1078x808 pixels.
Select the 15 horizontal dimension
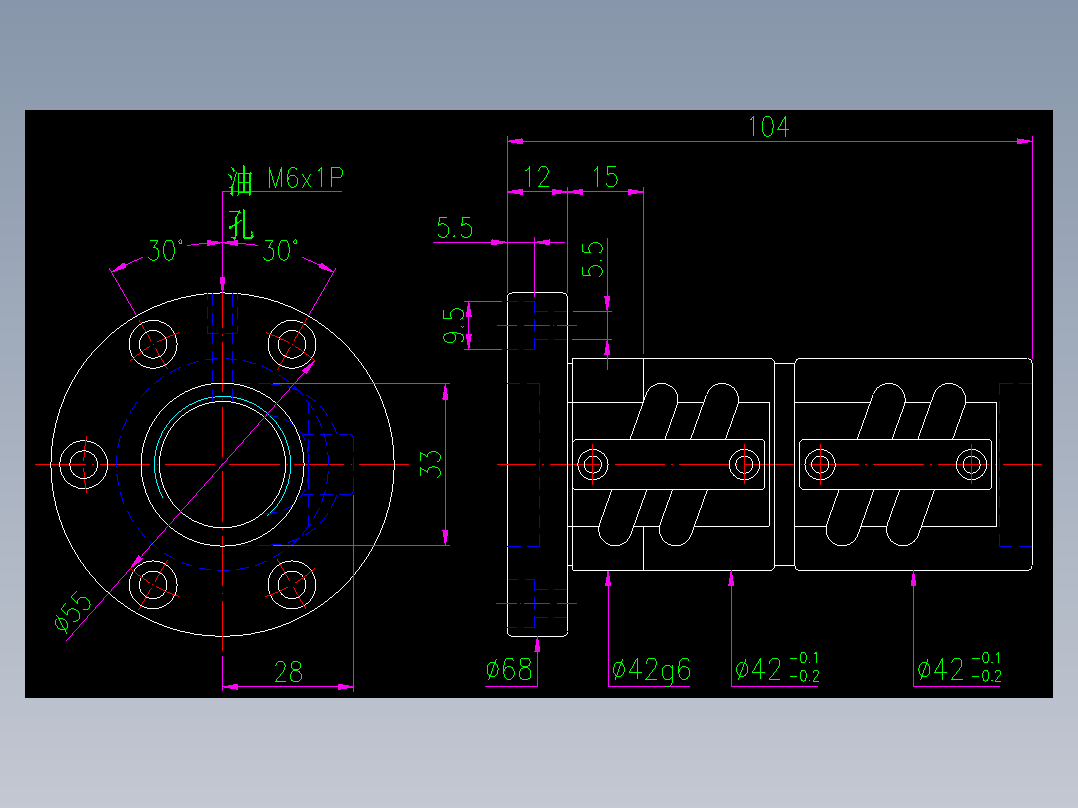tap(606, 176)
